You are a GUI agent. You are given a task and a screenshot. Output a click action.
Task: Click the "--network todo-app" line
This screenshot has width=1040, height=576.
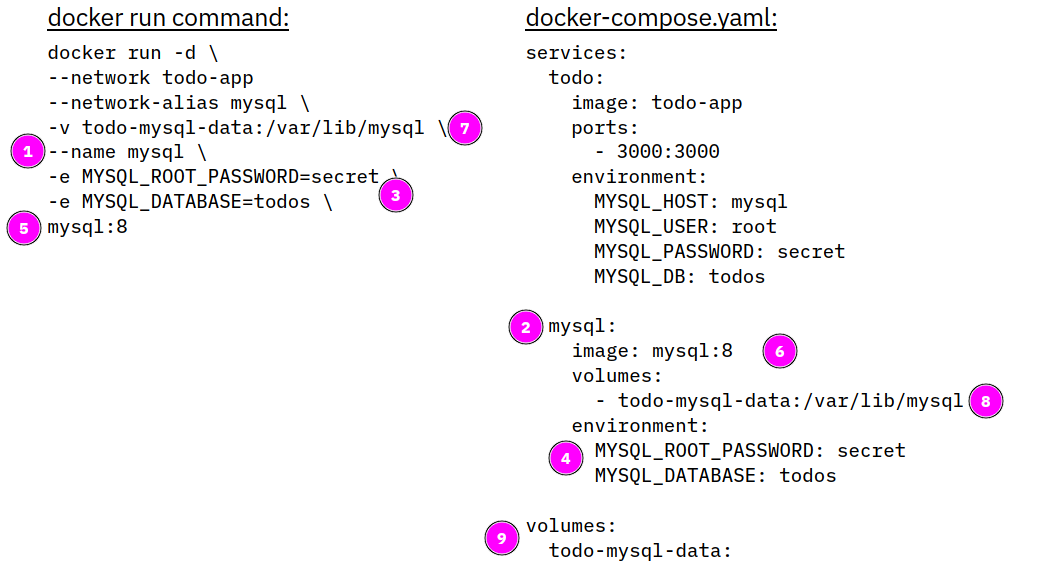click(150, 78)
